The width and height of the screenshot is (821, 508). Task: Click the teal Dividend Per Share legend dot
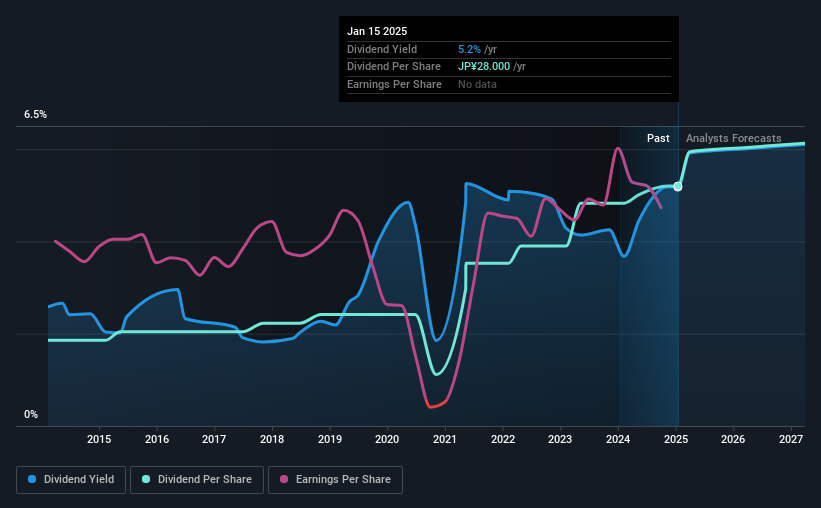[146, 479]
